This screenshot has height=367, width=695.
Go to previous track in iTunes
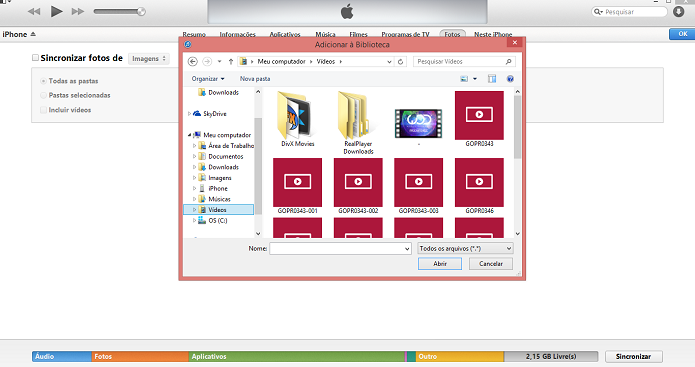[x=34, y=12]
